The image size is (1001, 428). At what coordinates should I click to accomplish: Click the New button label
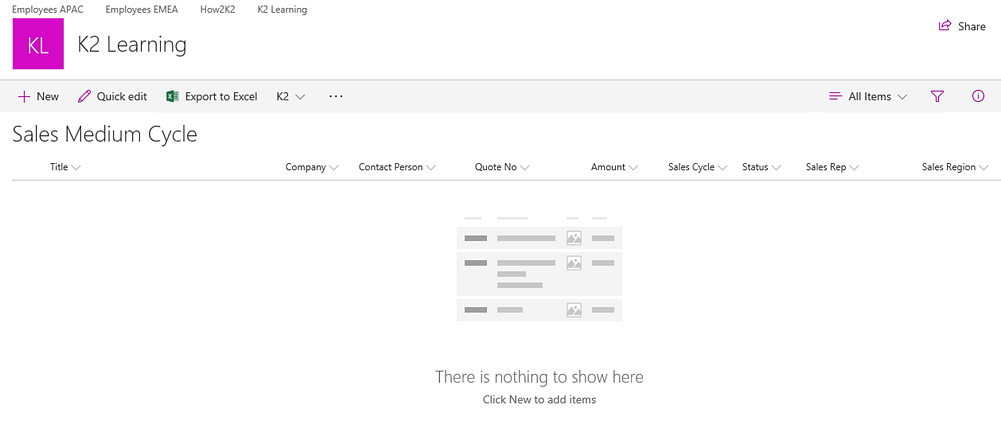[x=48, y=96]
